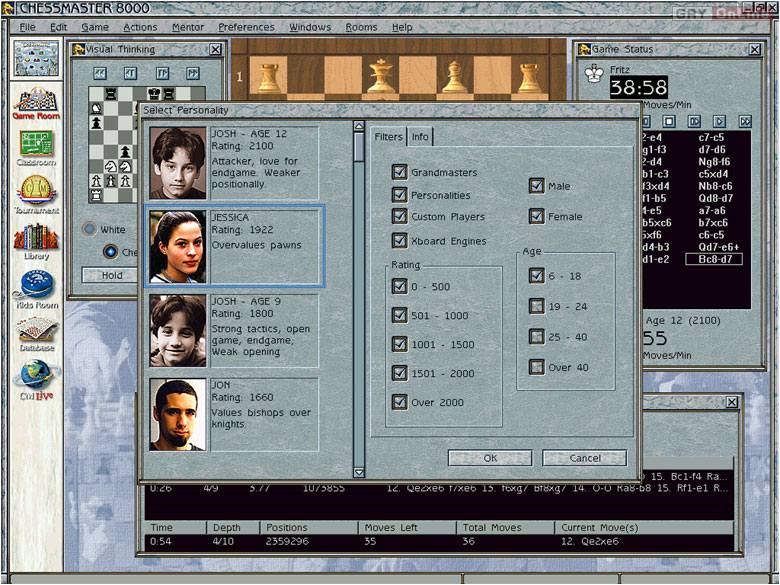
Task: Open the Preferences menu
Action: [246, 27]
